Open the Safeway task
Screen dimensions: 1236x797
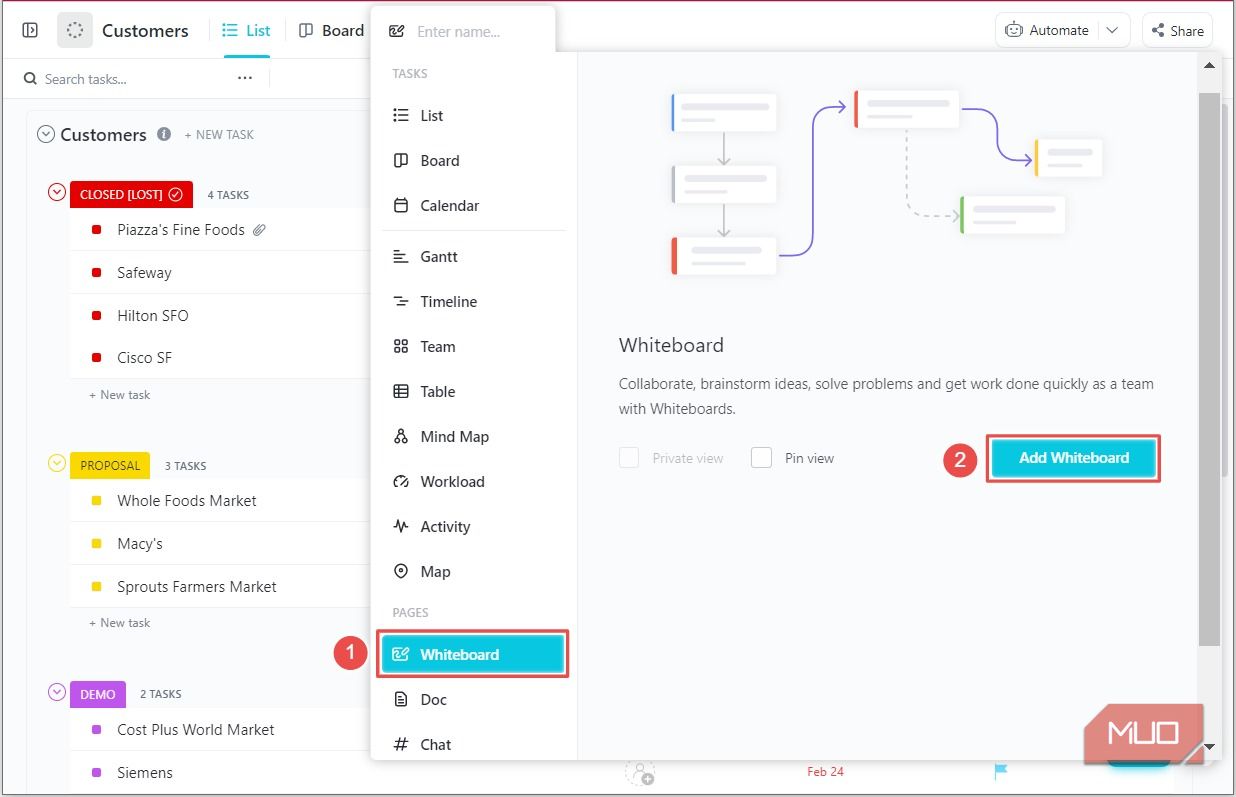[x=144, y=273]
